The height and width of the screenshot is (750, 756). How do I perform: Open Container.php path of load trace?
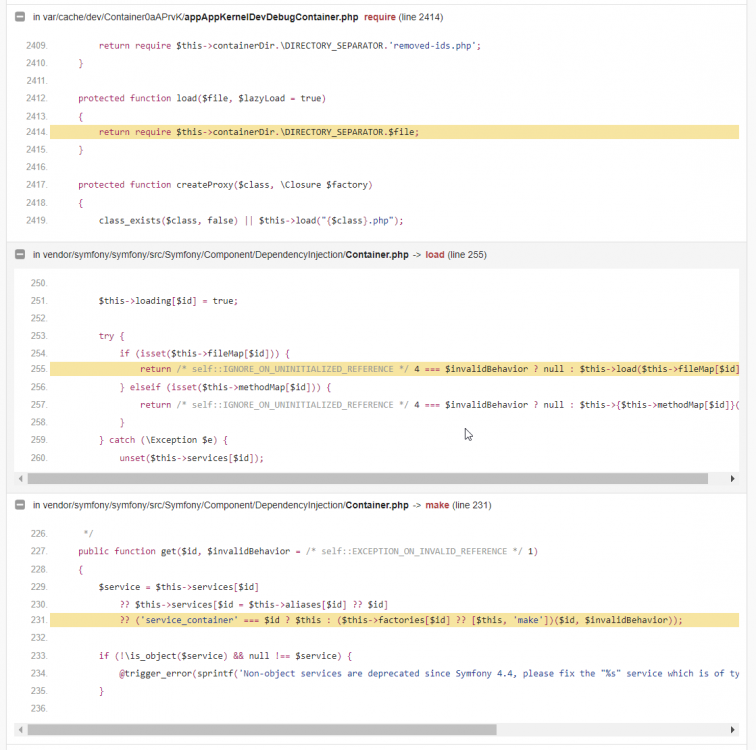tap(225, 254)
